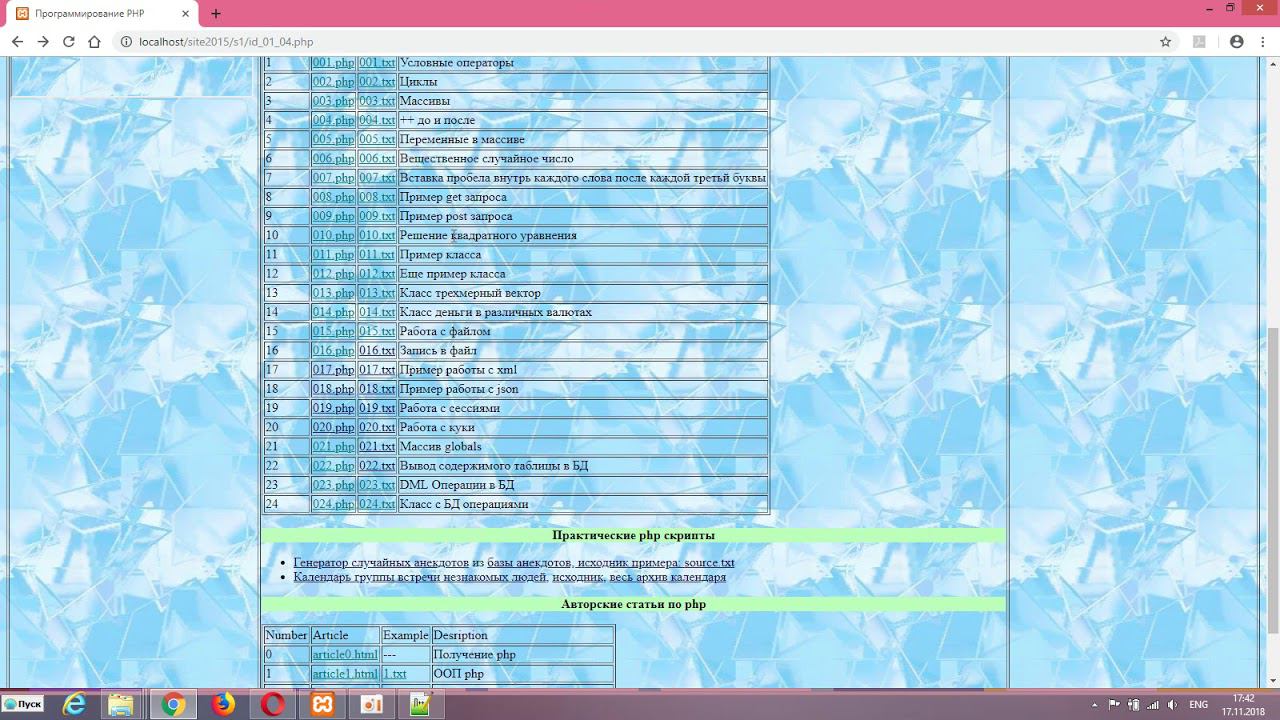The image size is (1280, 720).
Task: Open the 1.txt example link
Action: click(x=395, y=674)
